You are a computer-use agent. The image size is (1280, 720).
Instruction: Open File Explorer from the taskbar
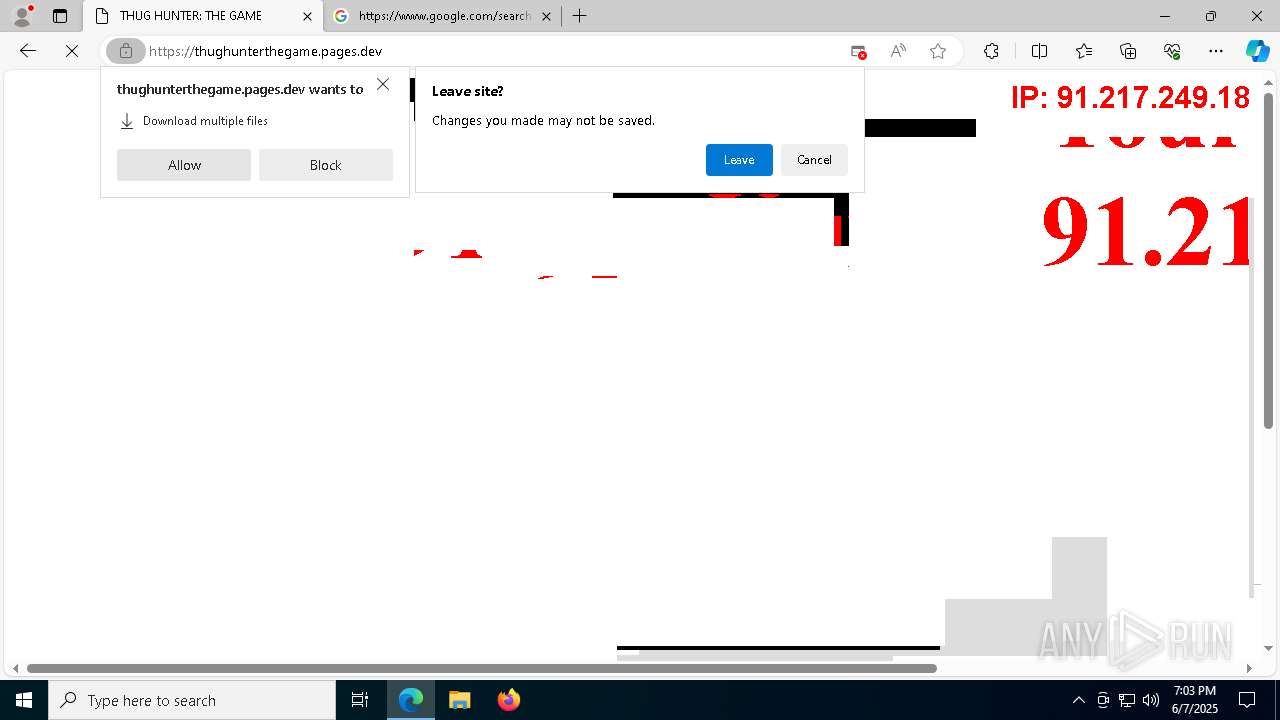[459, 700]
